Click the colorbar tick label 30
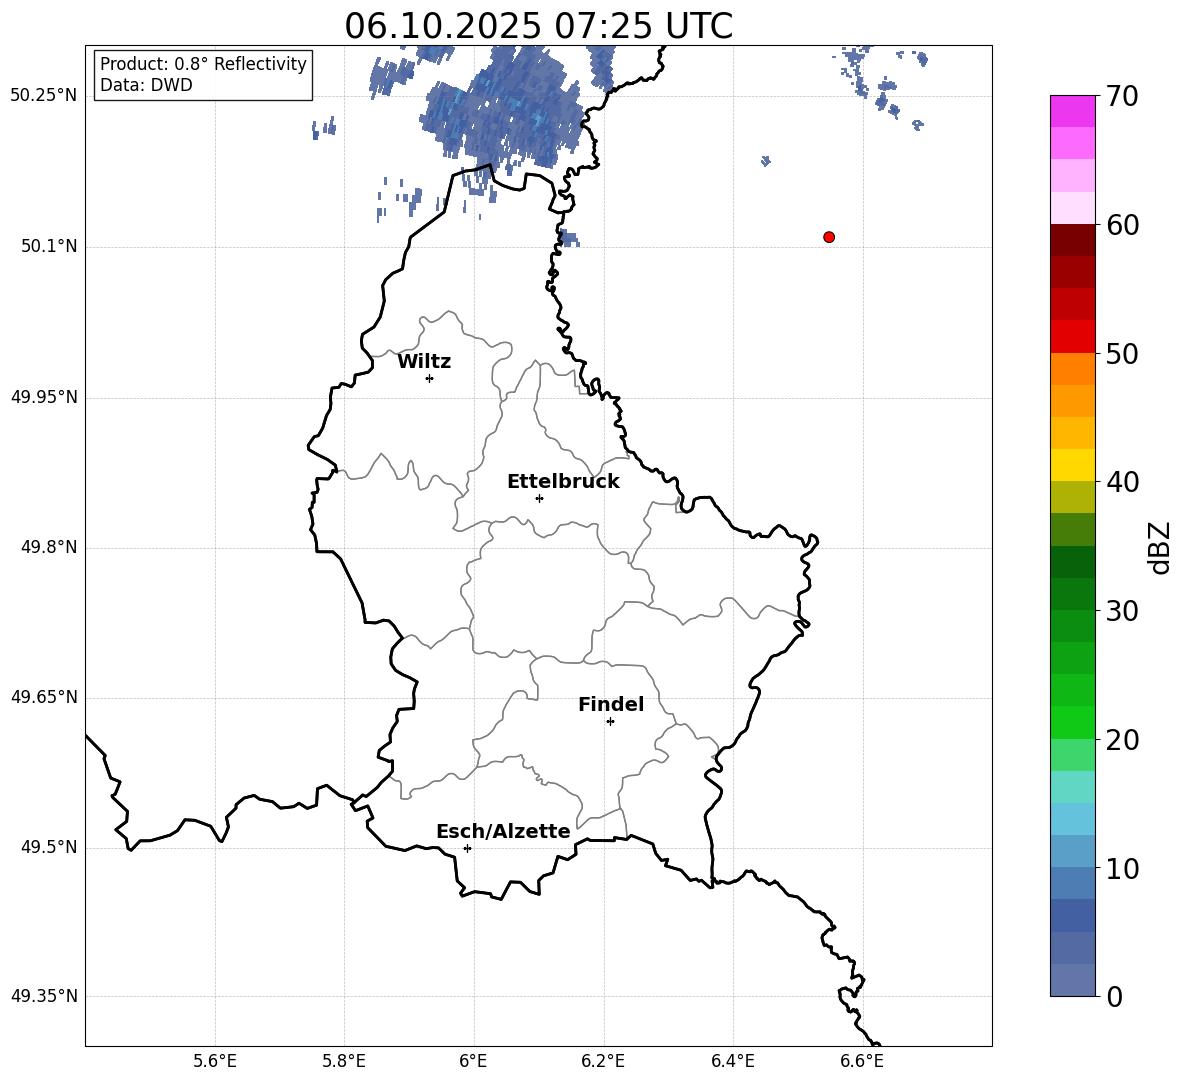This screenshot has width=1184, height=1081. (1122, 611)
